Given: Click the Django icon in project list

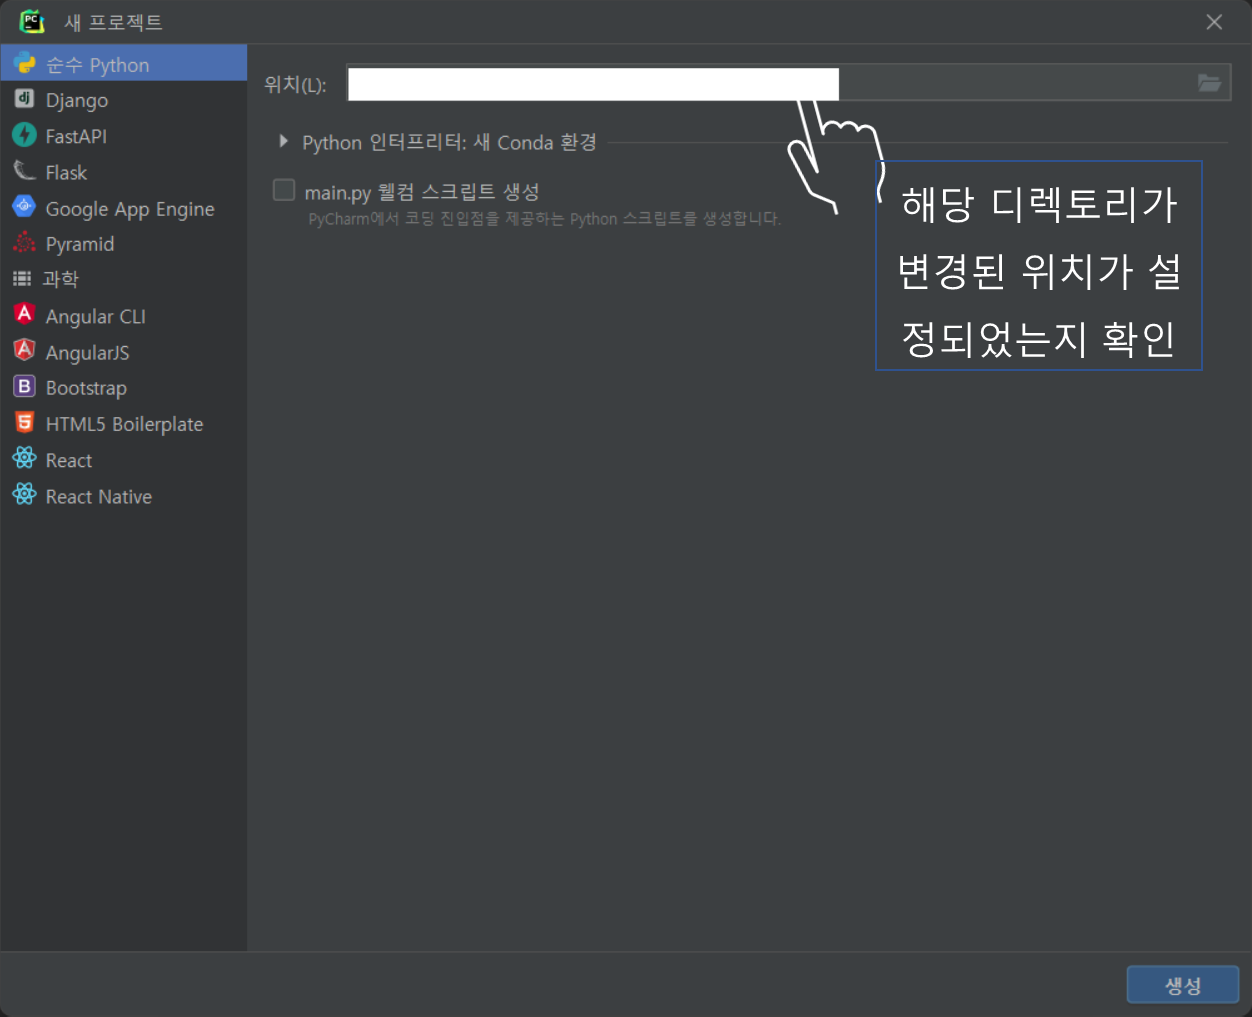Looking at the screenshot, I should point(24,98).
